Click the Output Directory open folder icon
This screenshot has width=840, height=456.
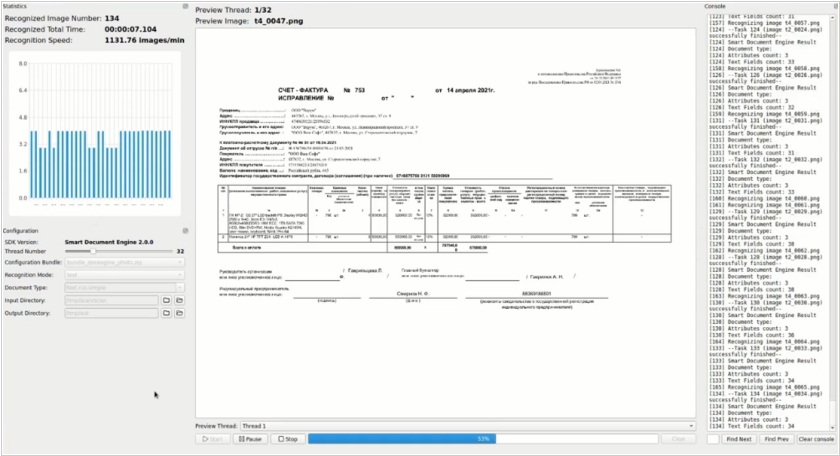click(x=180, y=313)
